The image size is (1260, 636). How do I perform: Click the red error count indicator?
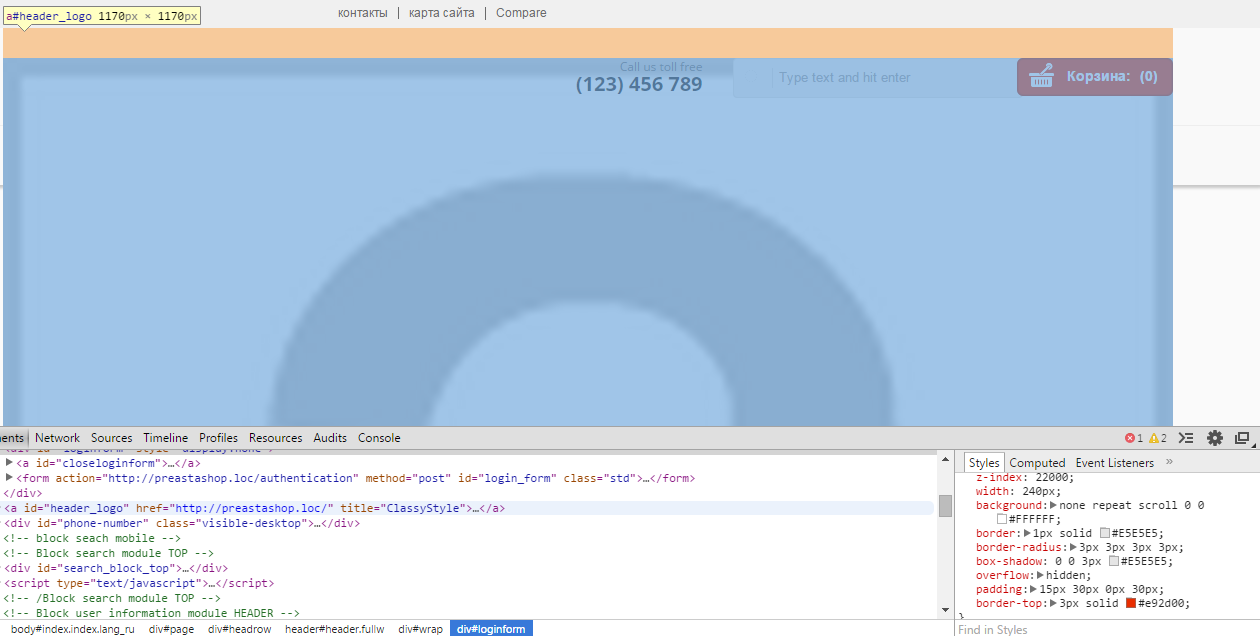[x=1133, y=438]
